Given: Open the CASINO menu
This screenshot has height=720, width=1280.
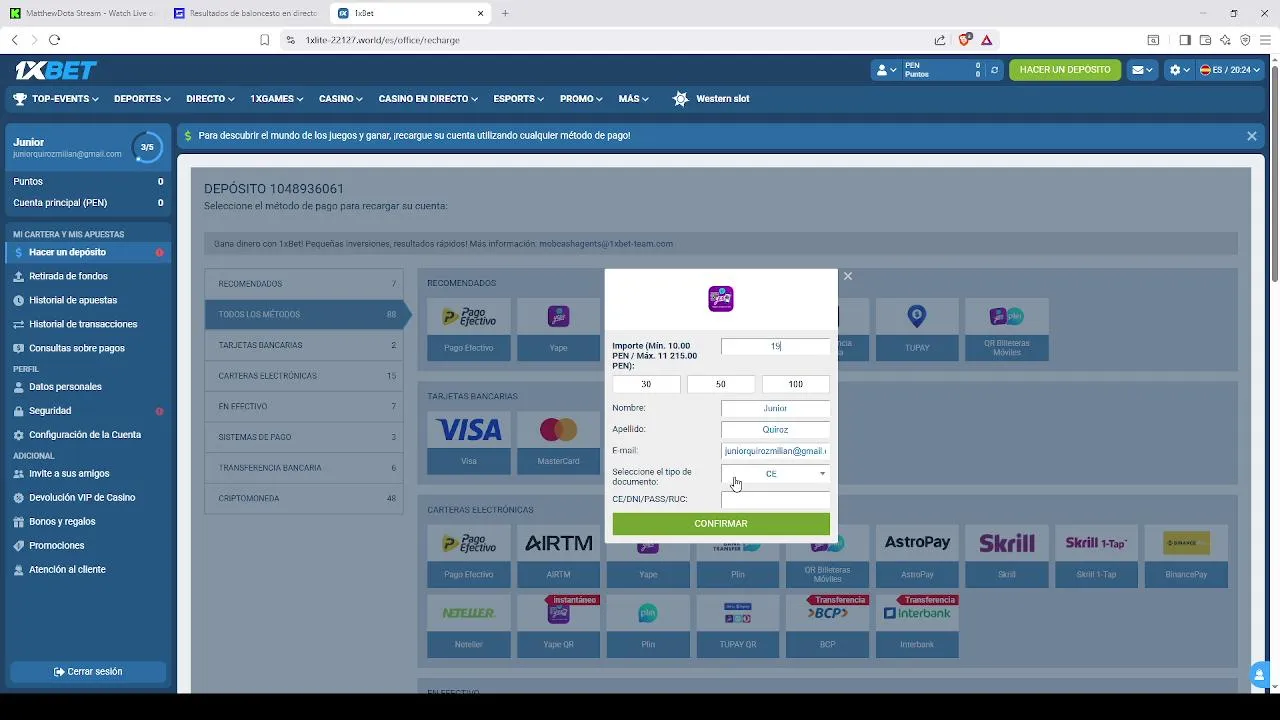Looking at the screenshot, I should pos(342,99).
